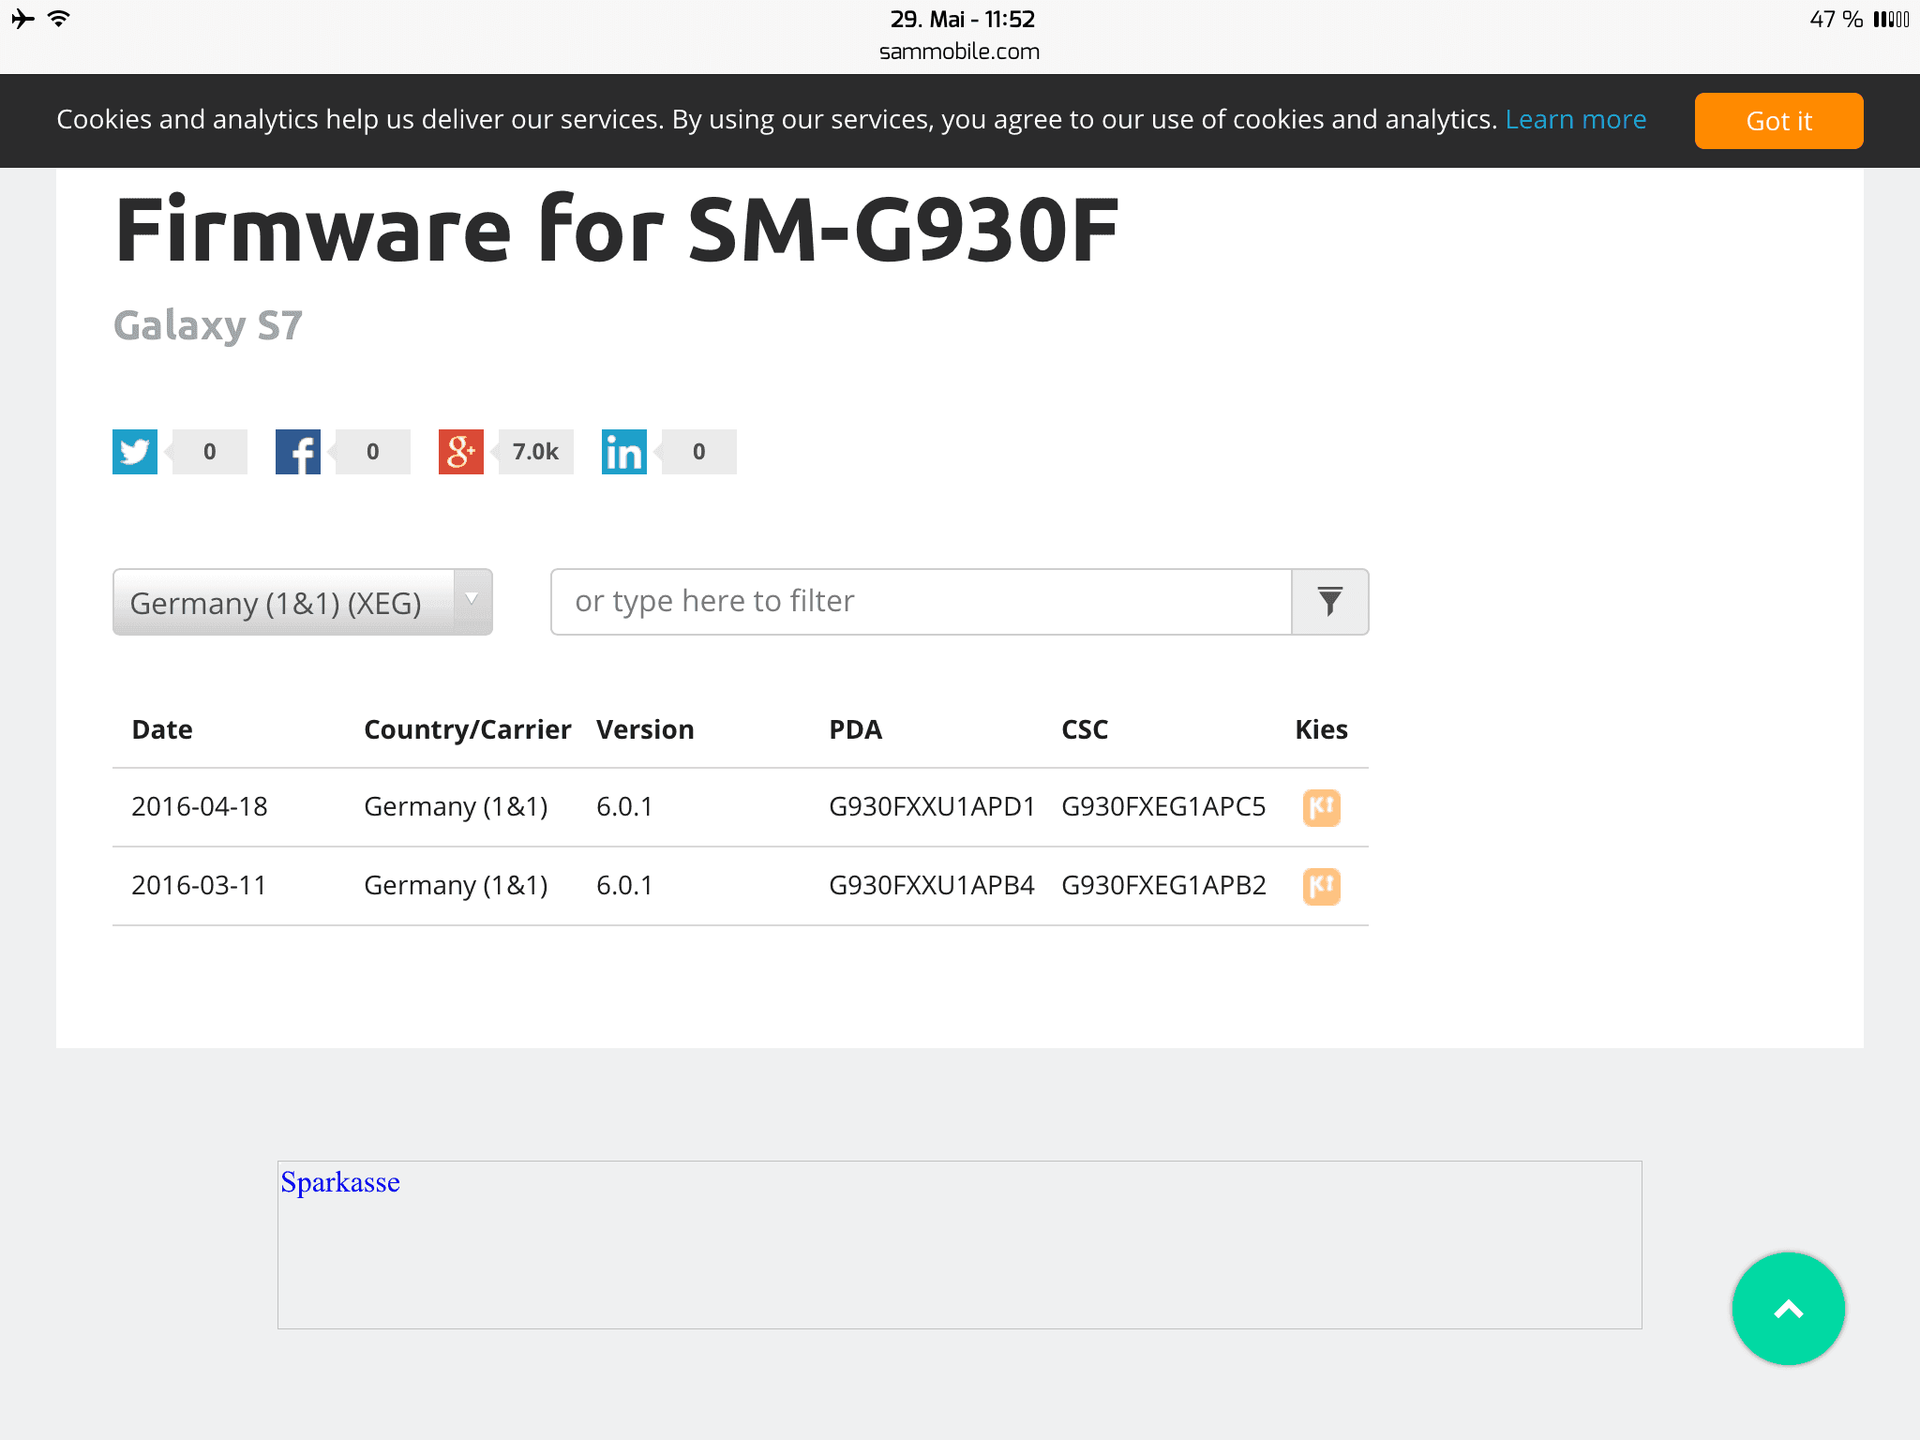
Task: Select the Kies column header
Action: coord(1321,730)
